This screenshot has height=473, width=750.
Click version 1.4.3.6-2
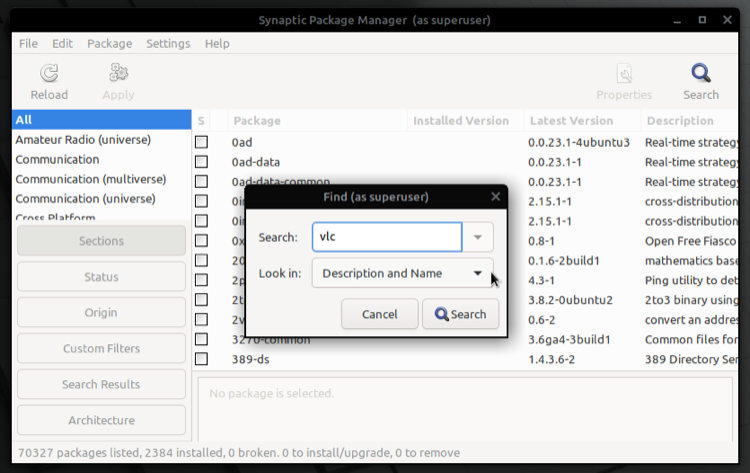[x=551, y=359]
